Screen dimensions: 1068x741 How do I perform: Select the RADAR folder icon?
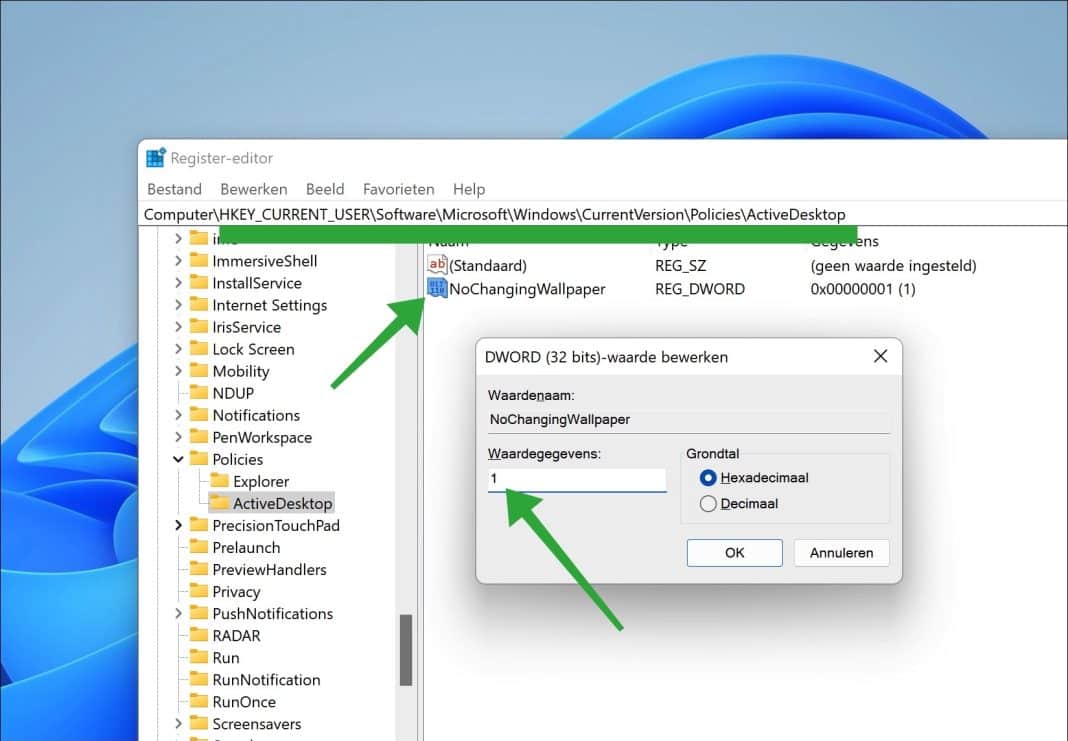(199, 635)
